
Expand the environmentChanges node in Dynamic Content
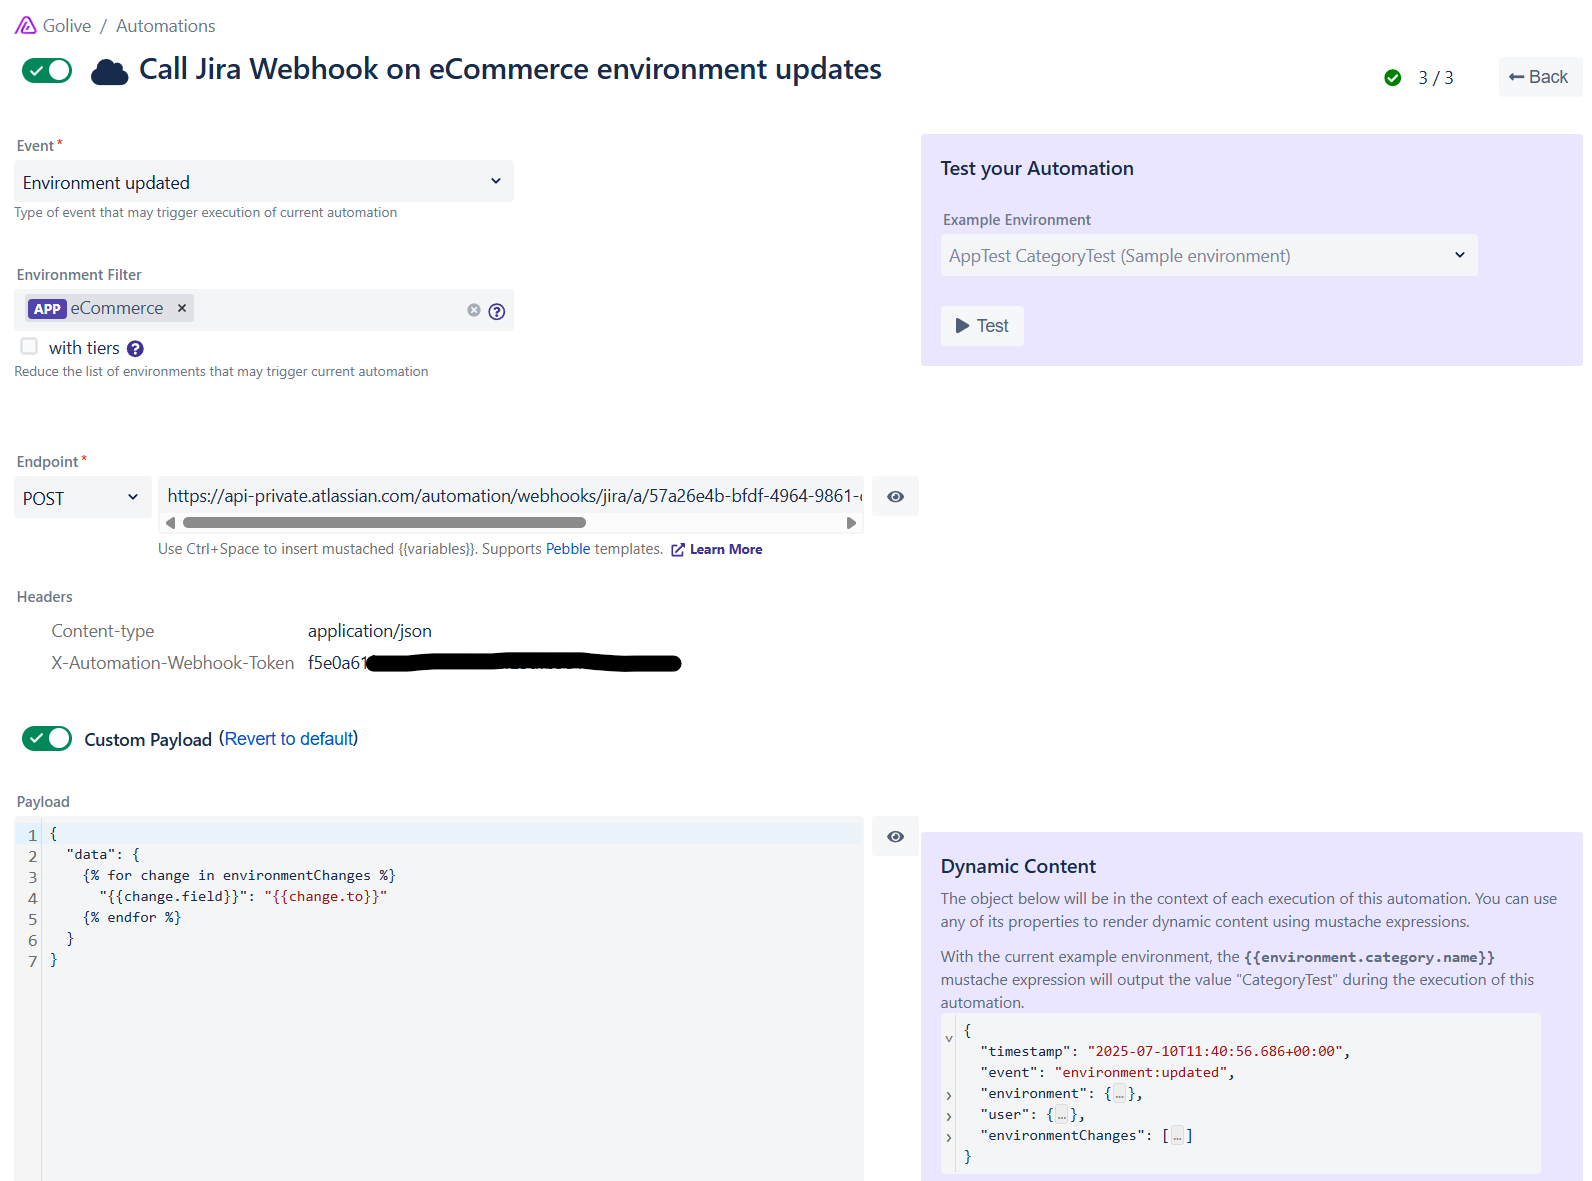tap(949, 1137)
